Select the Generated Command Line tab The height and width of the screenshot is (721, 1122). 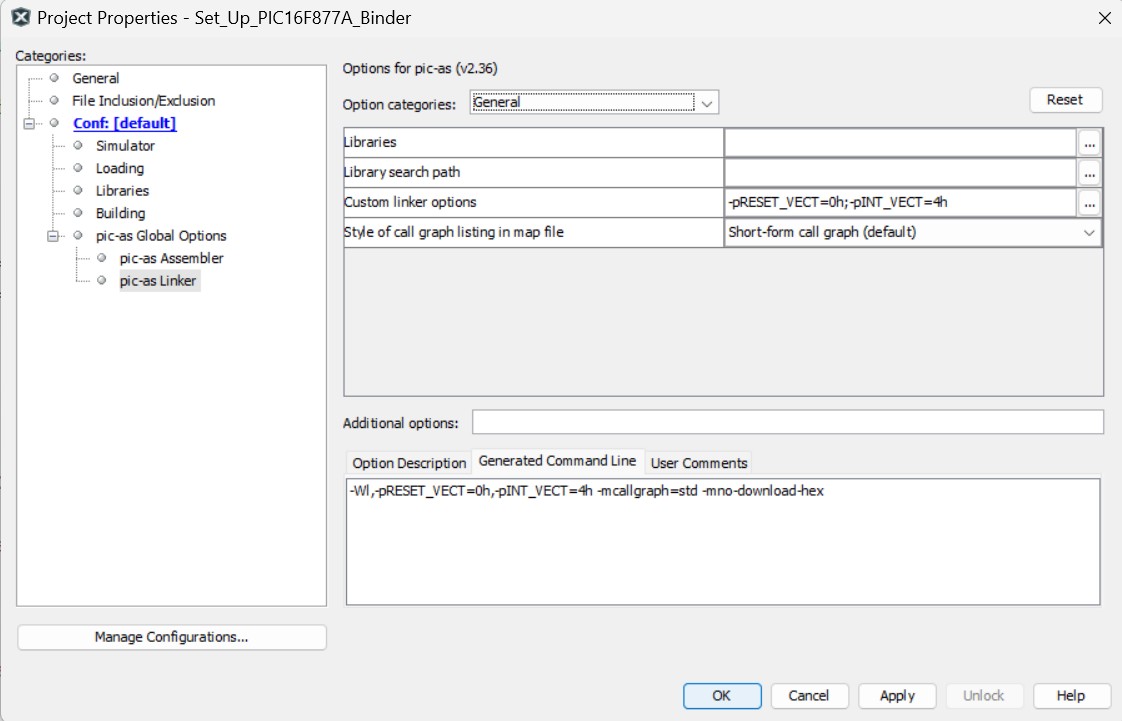557,461
